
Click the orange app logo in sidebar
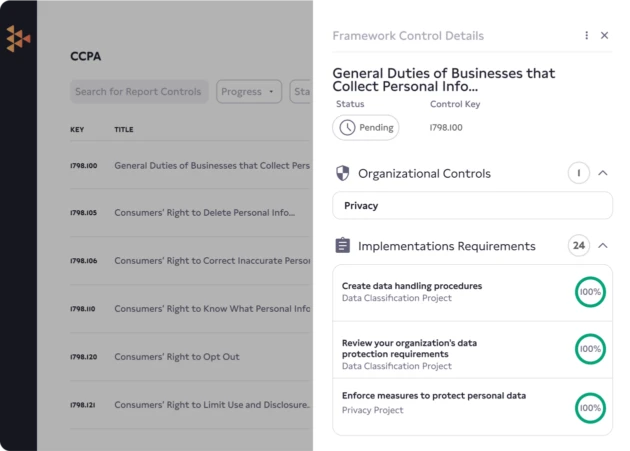click(18, 39)
